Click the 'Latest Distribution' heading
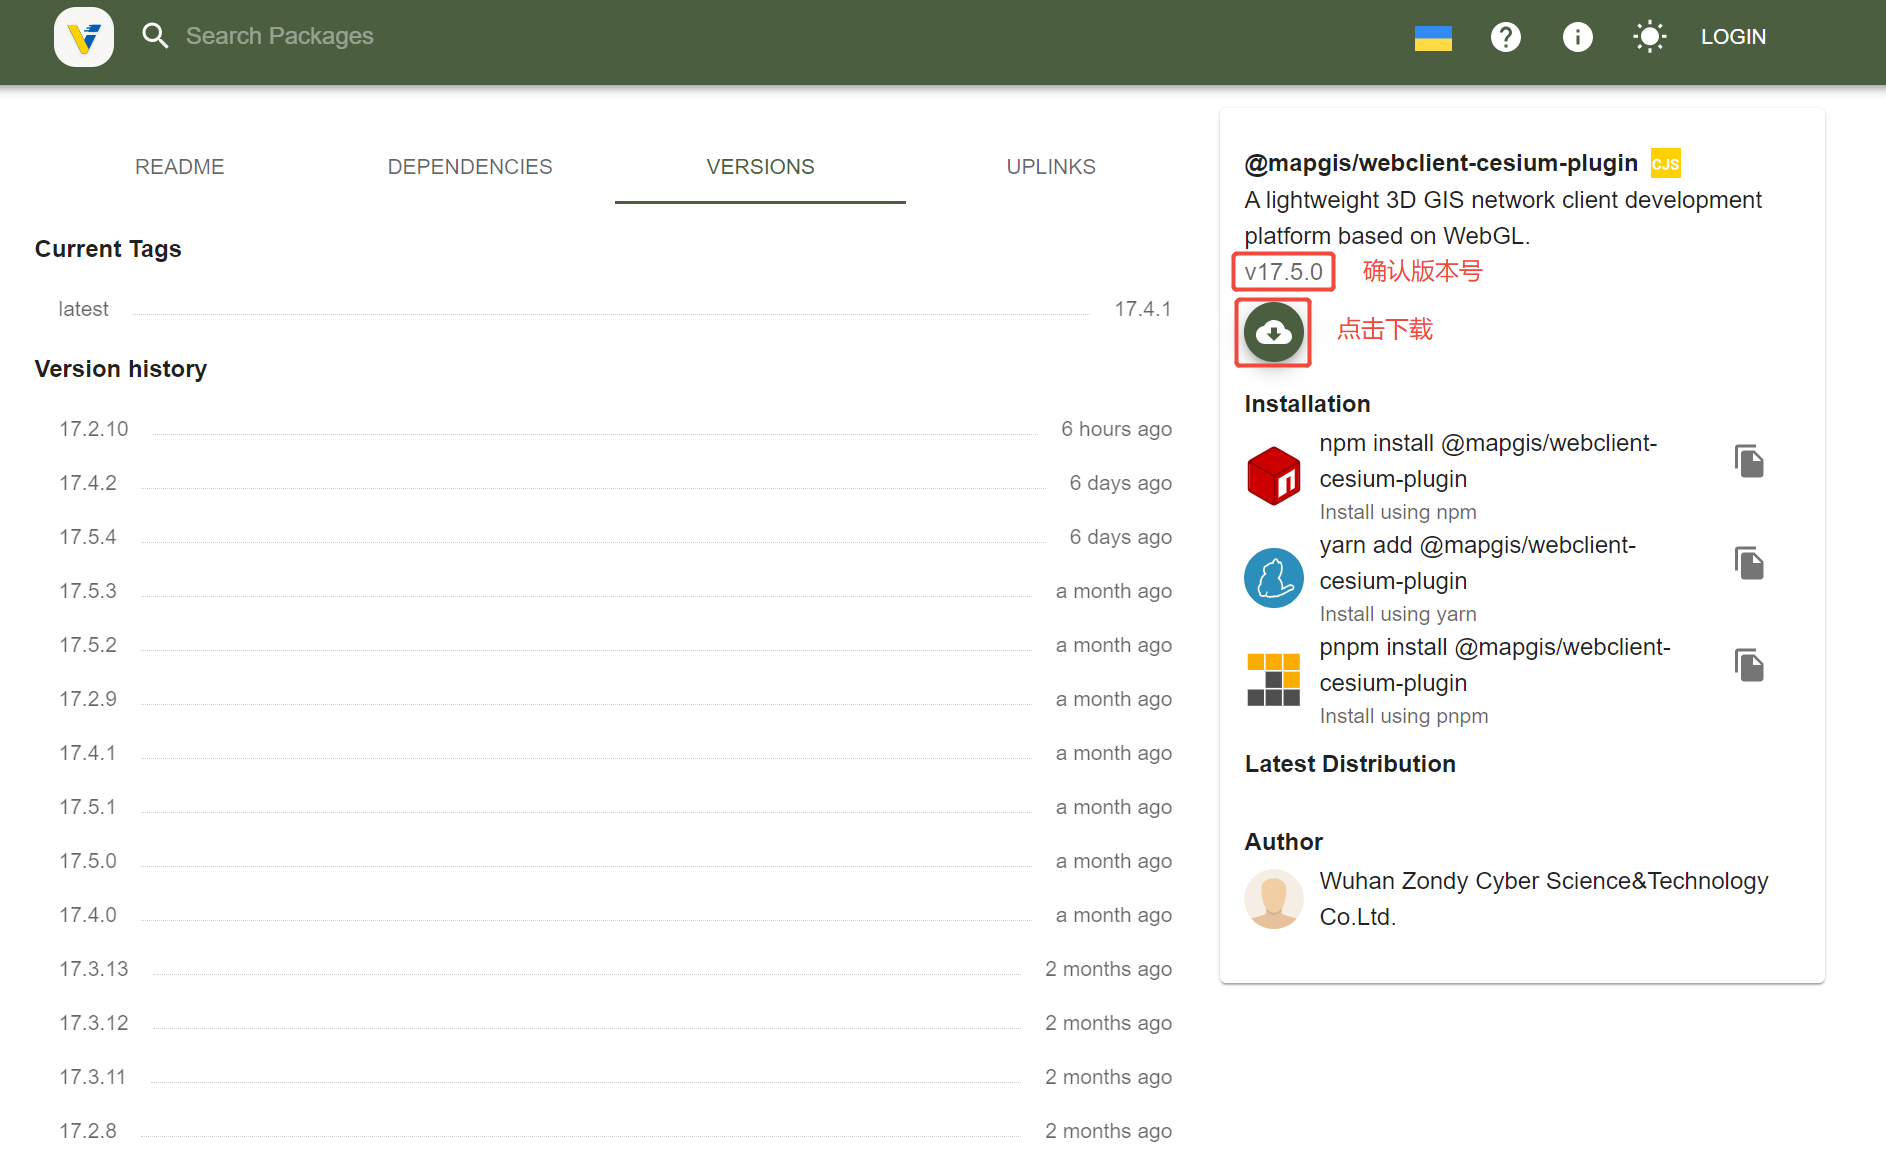This screenshot has width=1886, height=1155. pyautogui.click(x=1350, y=764)
